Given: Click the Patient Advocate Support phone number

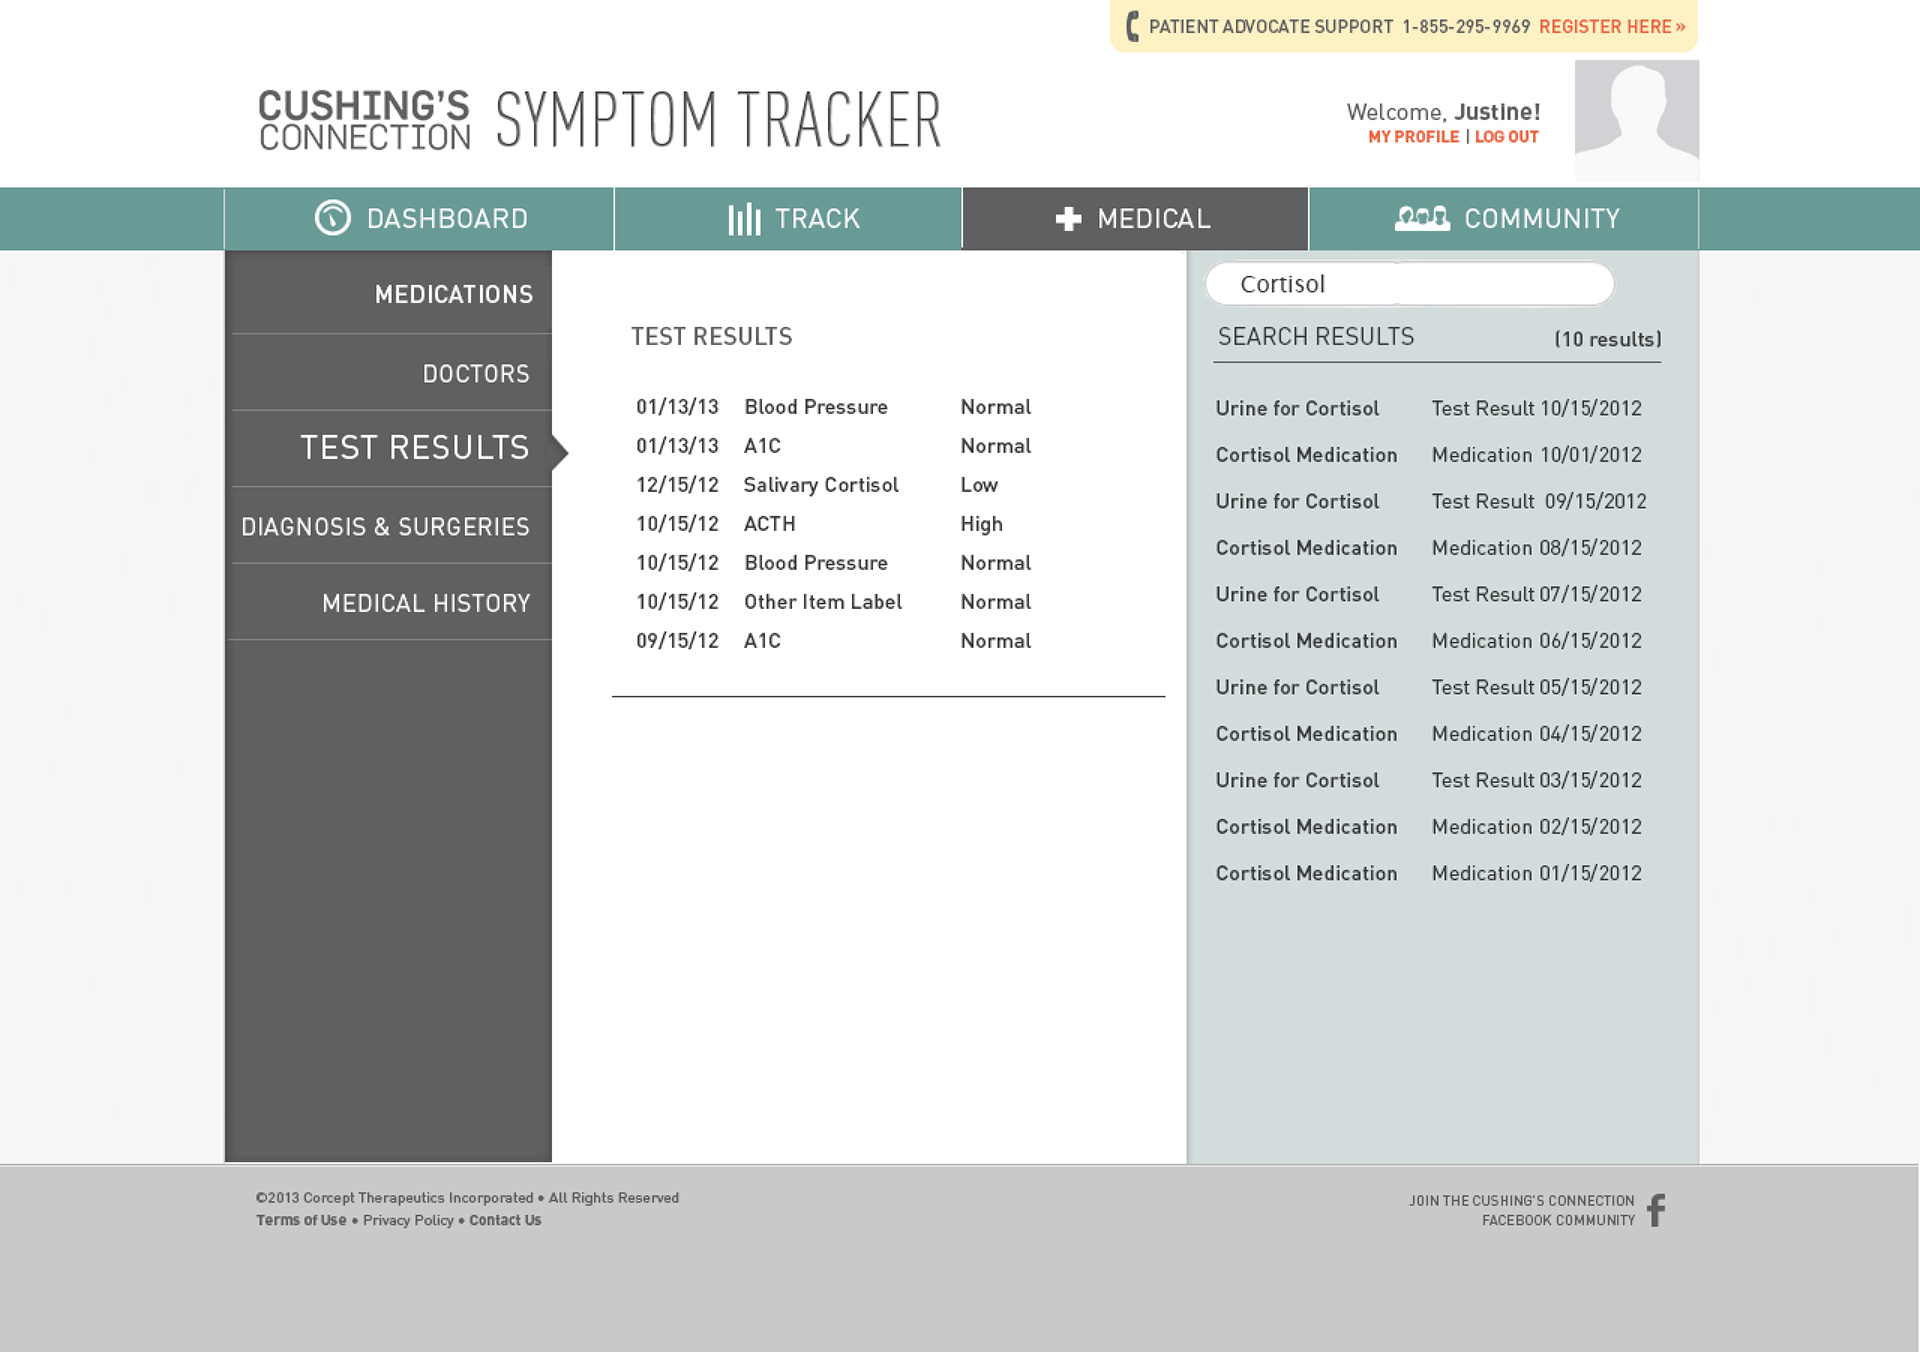Looking at the screenshot, I should tap(1466, 27).
